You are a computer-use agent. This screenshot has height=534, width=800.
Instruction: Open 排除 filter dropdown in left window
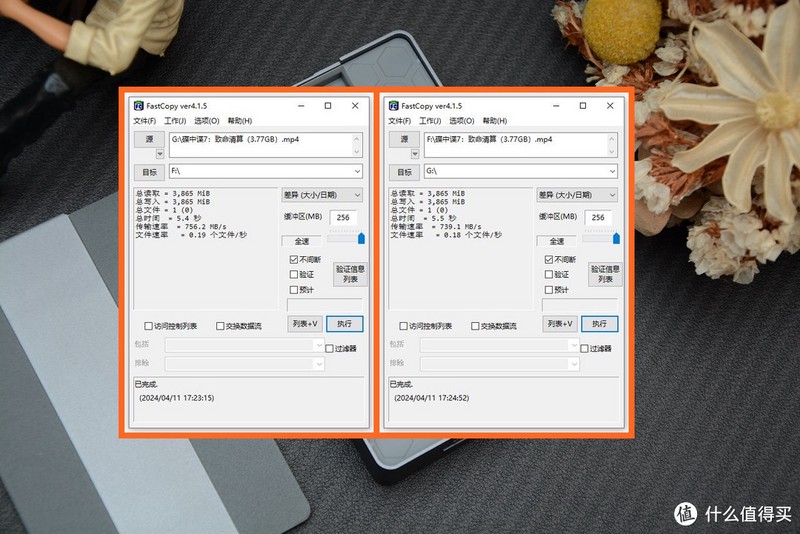click(x=244, y=364)
